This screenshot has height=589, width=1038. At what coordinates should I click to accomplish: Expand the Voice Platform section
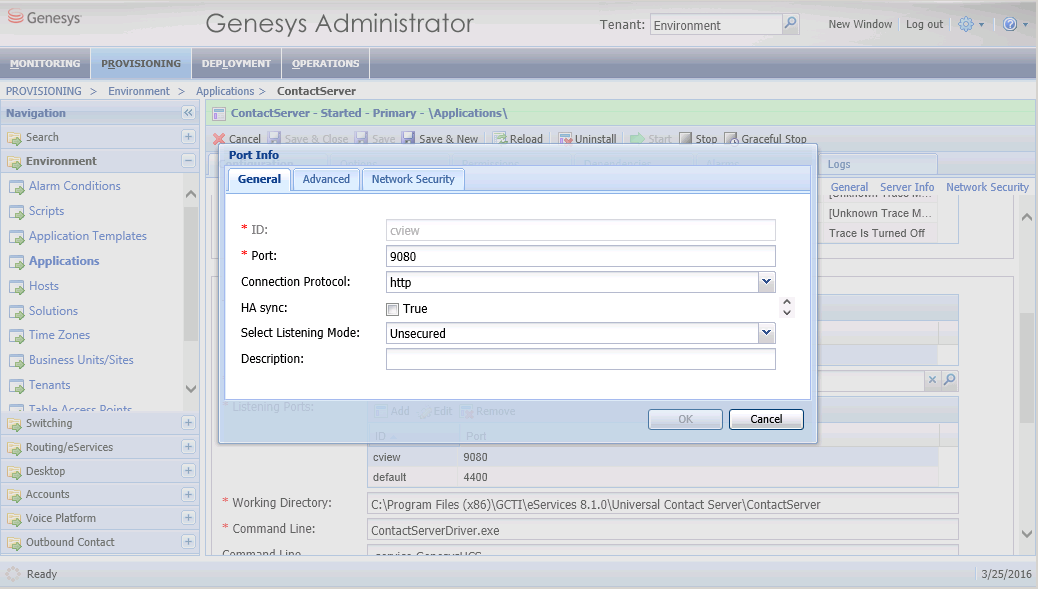(188, 518)
